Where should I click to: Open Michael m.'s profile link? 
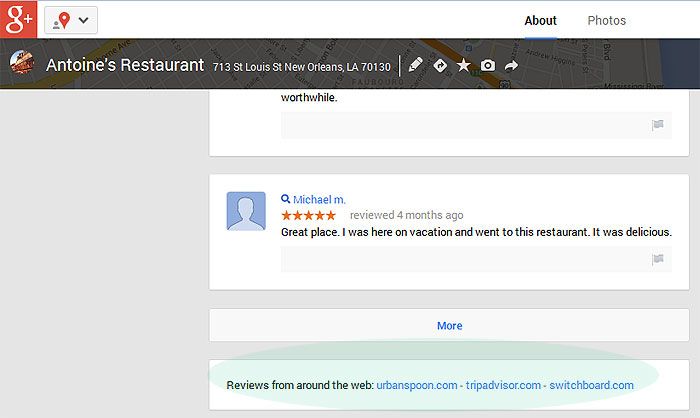[x=319, y=200]
